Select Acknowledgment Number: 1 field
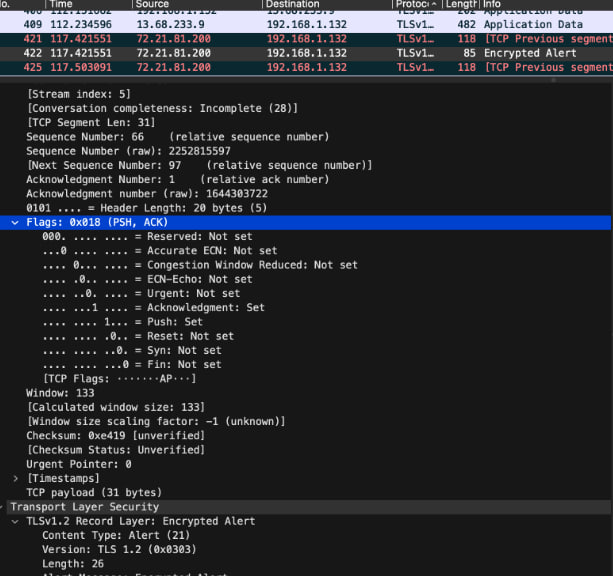The height and width of the screenshot is (576, 613). pyautogui.click(x=178, y=179)
